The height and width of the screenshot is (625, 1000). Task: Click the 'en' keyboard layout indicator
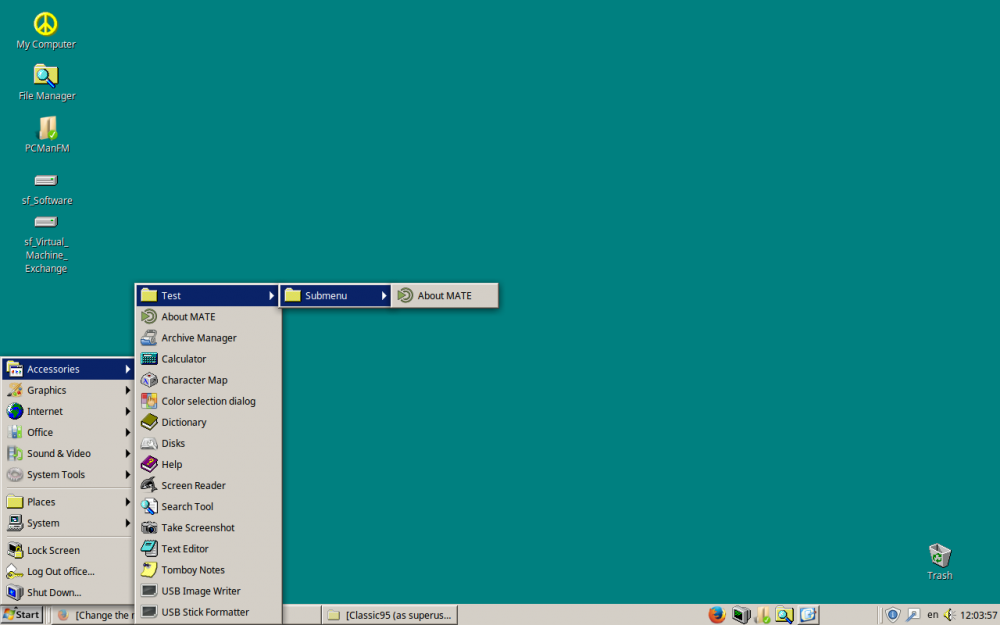coord(932,615)
